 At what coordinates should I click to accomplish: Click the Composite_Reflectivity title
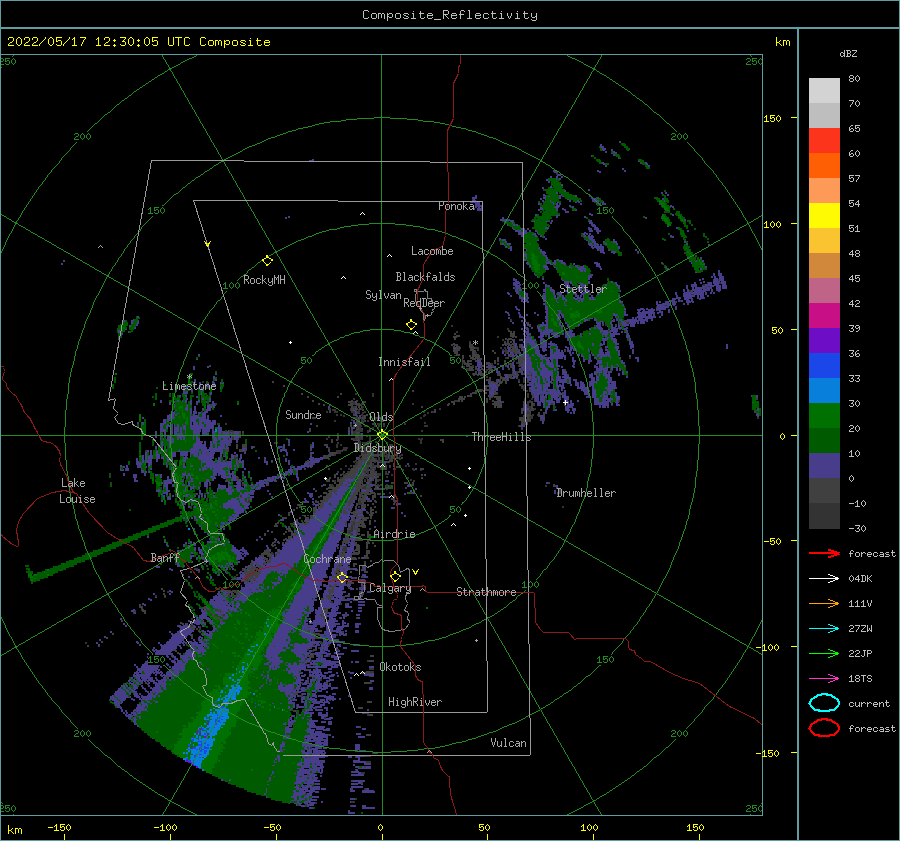(x=450, y=15)
